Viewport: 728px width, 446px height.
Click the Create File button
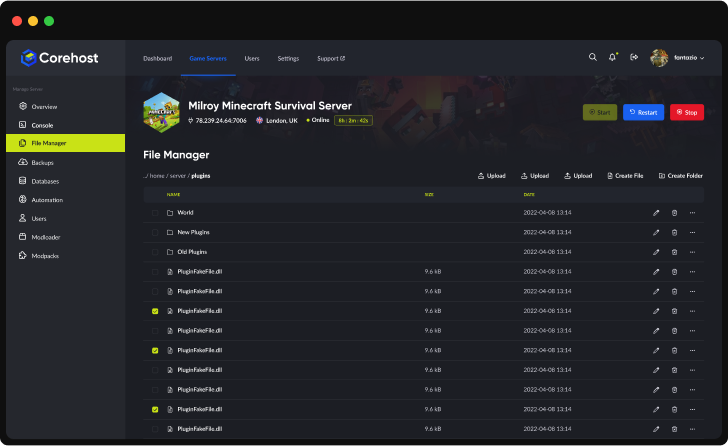625,176
